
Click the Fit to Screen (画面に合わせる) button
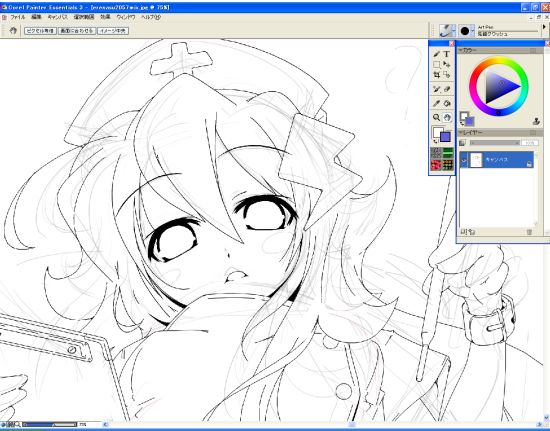76,31
